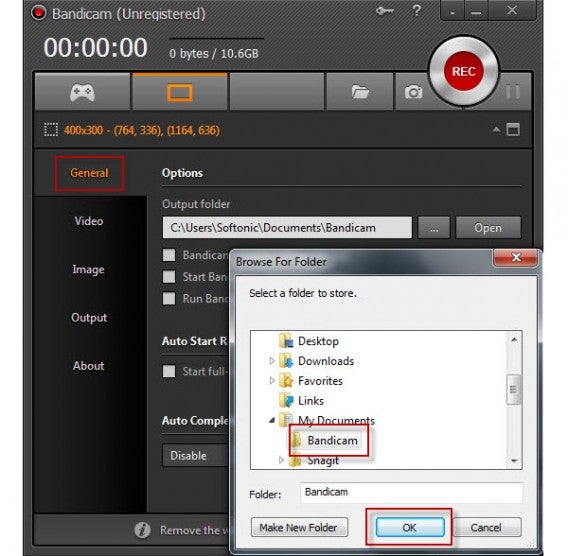Click OK in Browse For Folder
568x556 pixels.
point(410,527)
